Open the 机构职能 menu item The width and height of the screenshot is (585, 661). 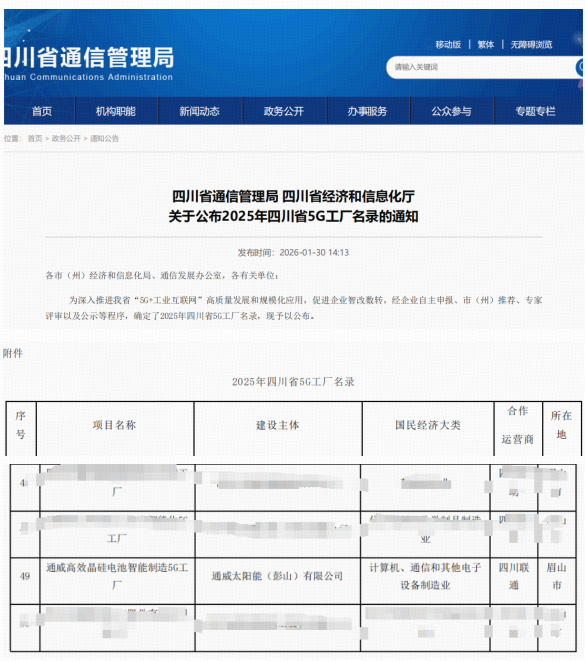[116, 111]
